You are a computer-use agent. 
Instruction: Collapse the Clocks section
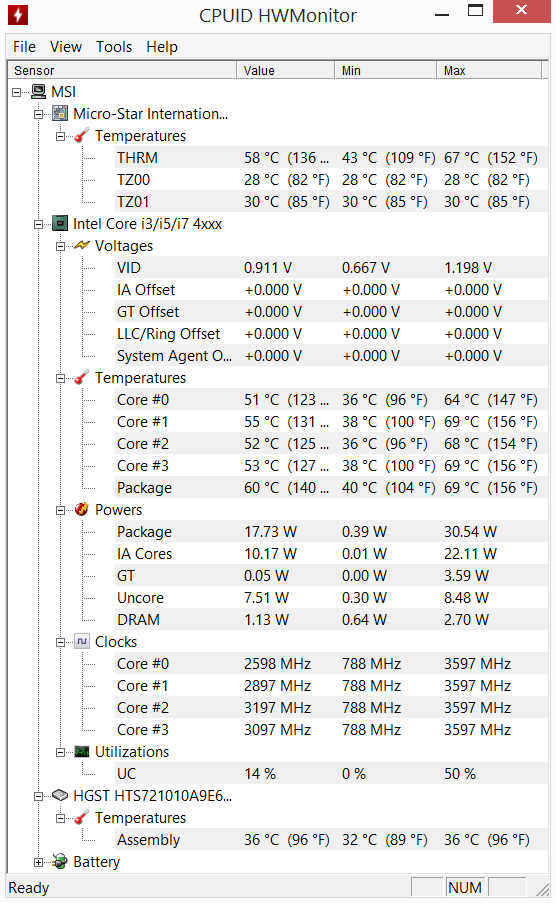pos(60,642)
